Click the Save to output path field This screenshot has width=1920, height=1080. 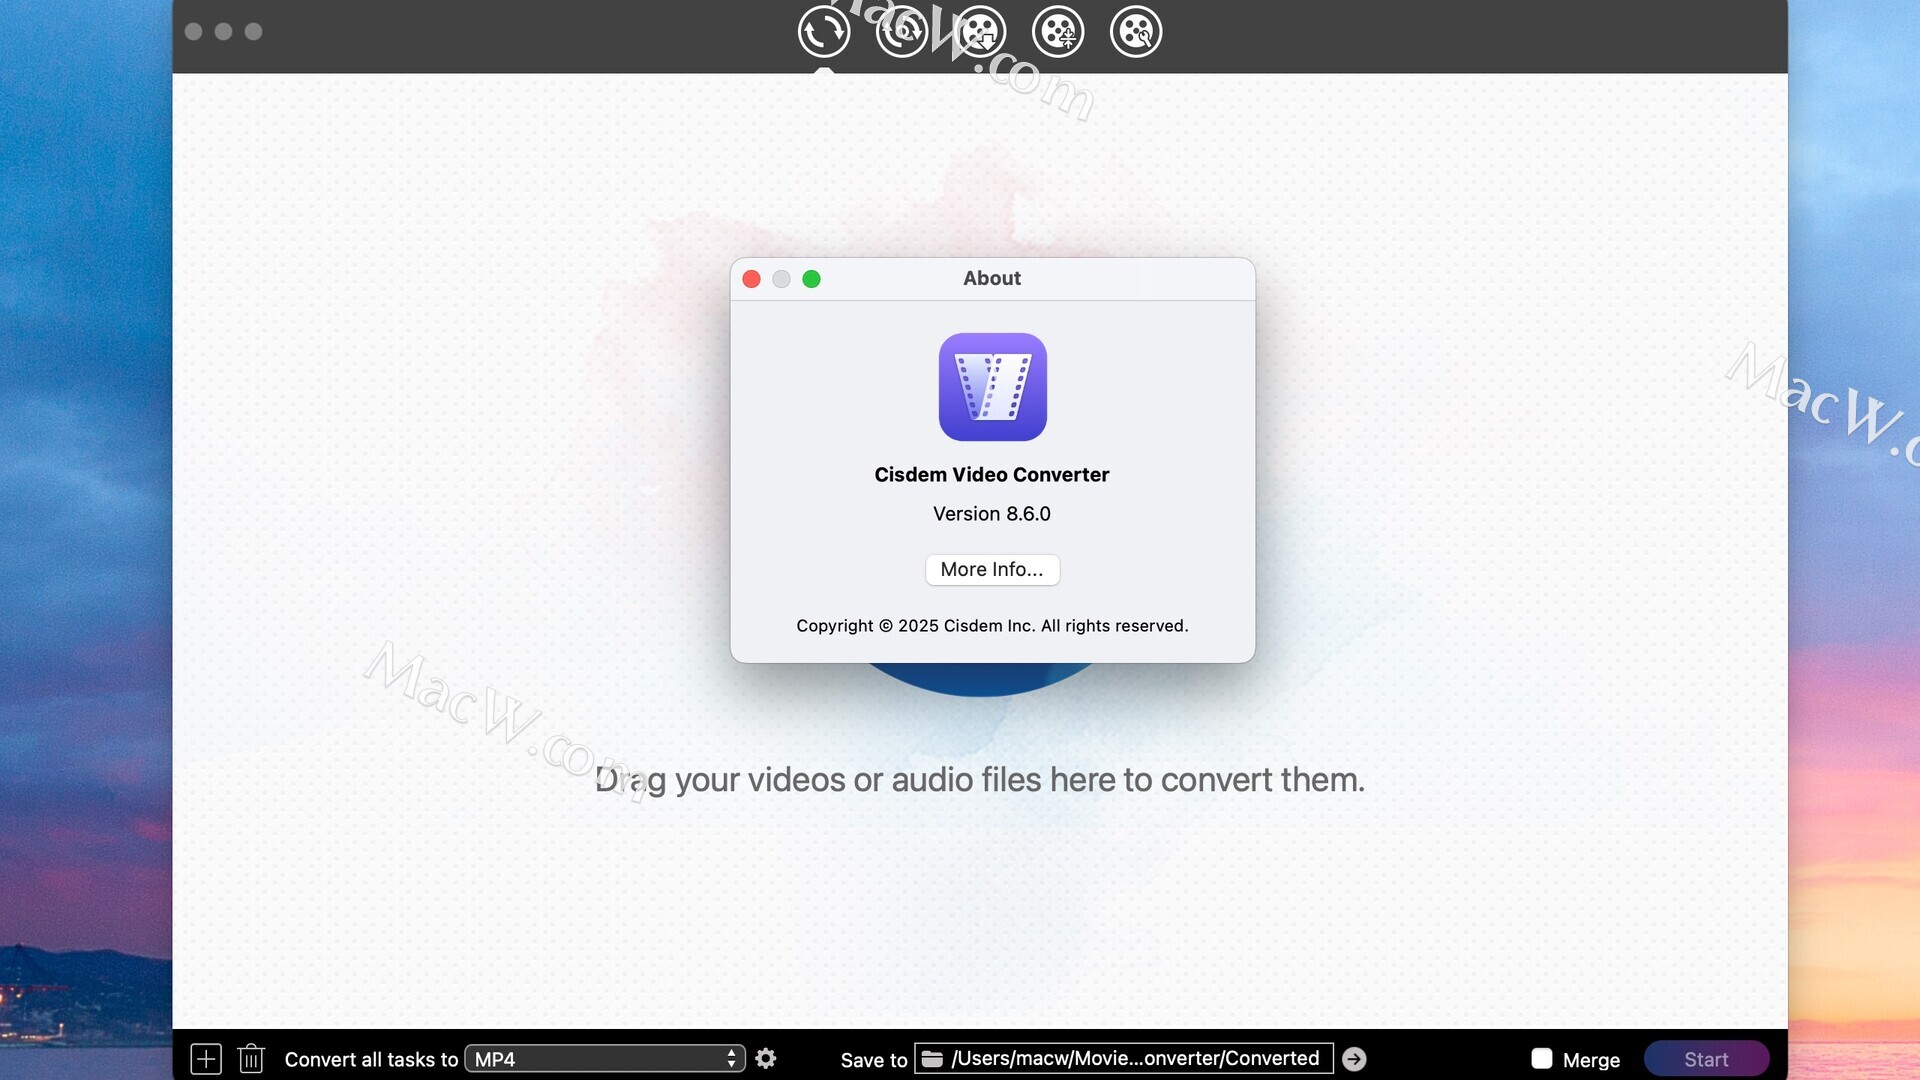(x=1124, y=1059)
